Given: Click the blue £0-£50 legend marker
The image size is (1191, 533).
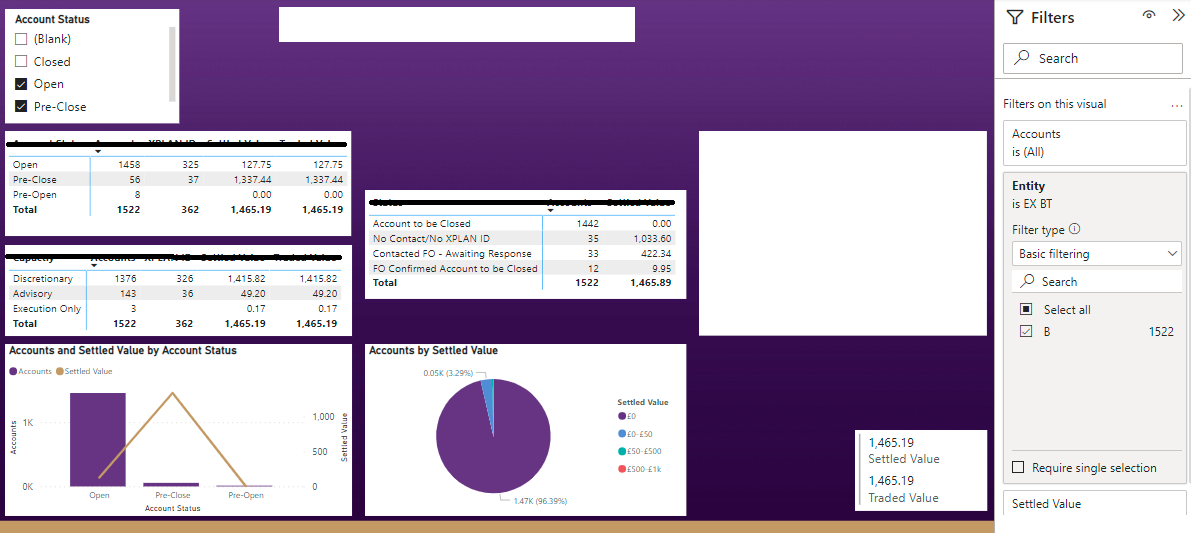Looking at the screenshot, I should click(x=622, y=434).
